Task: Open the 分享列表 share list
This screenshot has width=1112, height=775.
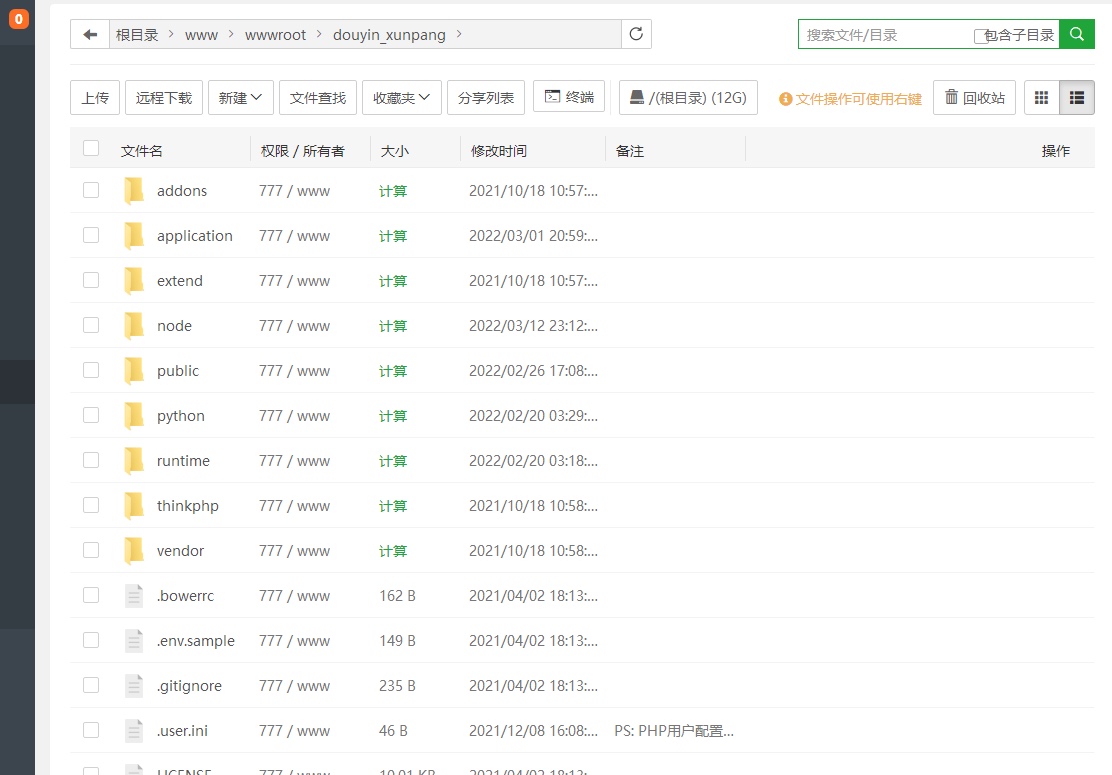Action: point(486,98)
